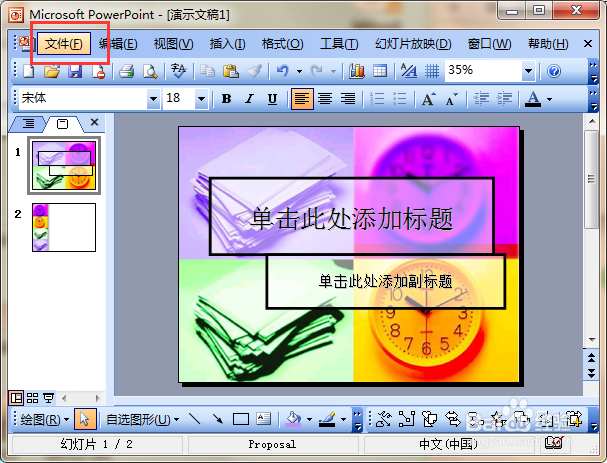Open the font color dropdown arrow
This screenshot has height=463, width=607.
coord(549,99)
